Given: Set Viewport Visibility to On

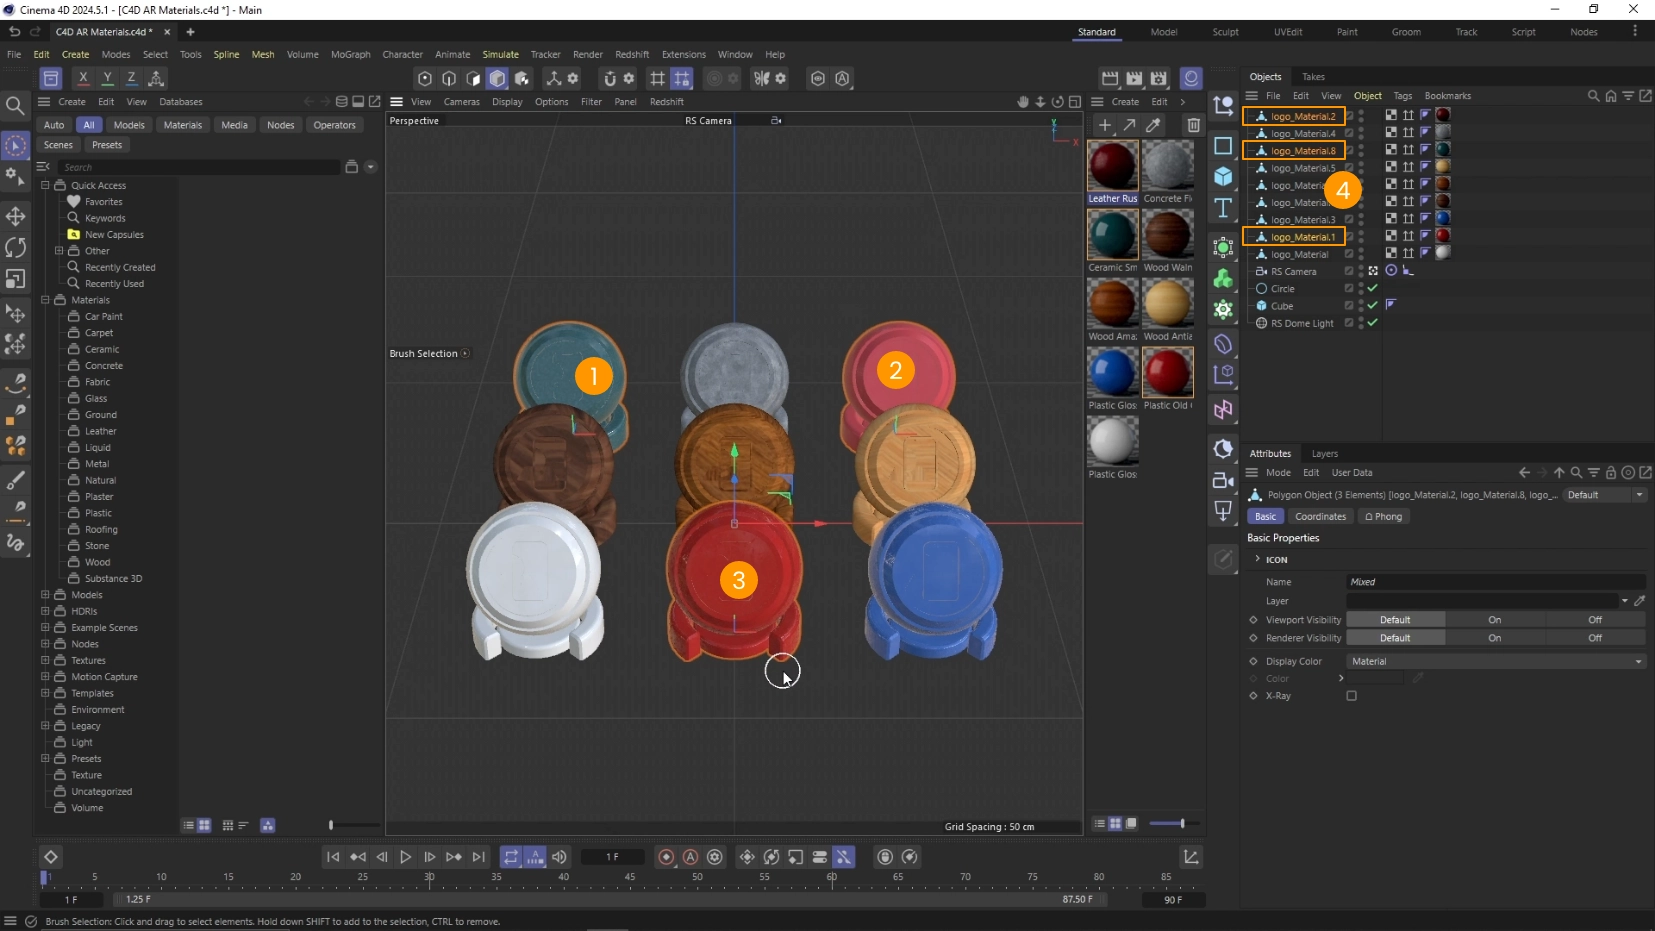Looking at the screenshot, I should [1494, 620].
